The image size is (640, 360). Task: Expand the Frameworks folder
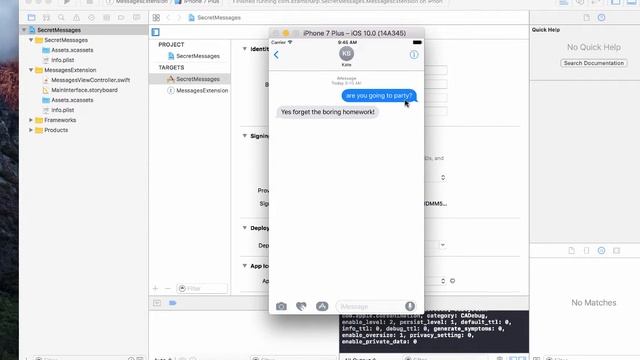pos(31,120)
